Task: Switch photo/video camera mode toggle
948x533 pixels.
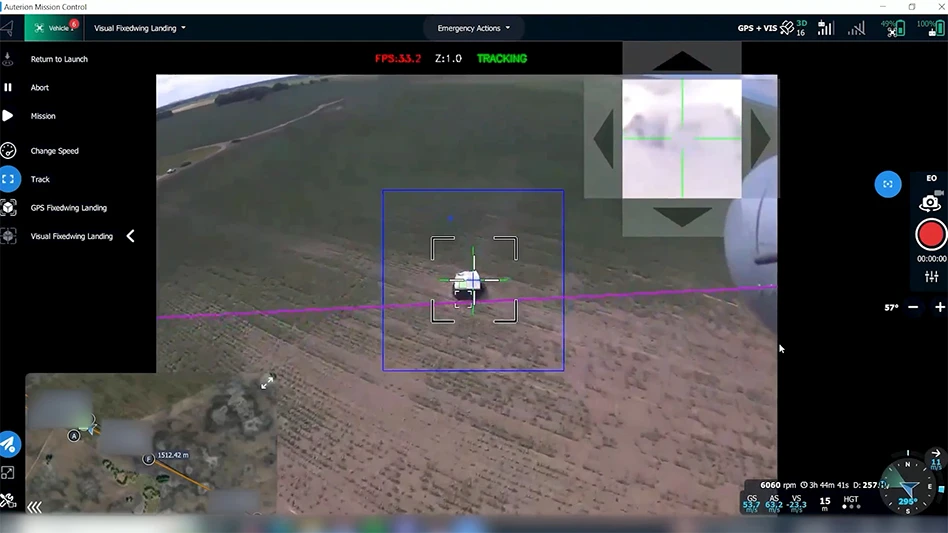Action: [x=930, y=203]
